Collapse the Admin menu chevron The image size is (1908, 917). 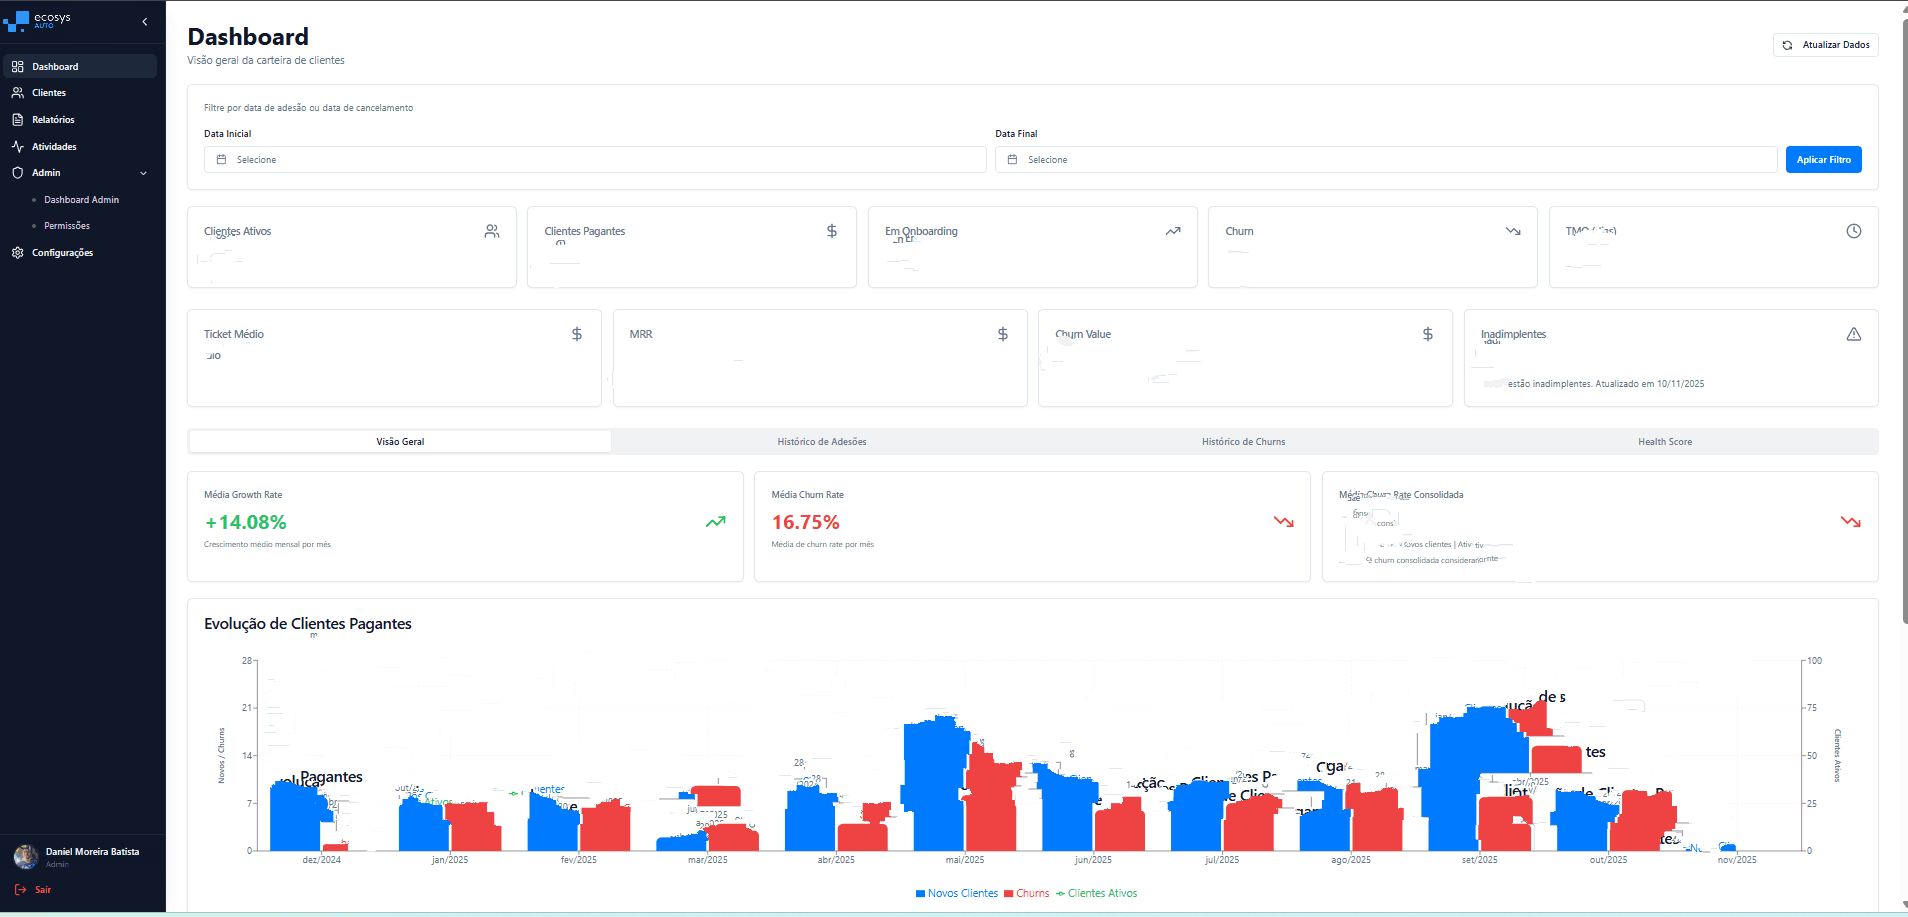(x=143, y=173)
